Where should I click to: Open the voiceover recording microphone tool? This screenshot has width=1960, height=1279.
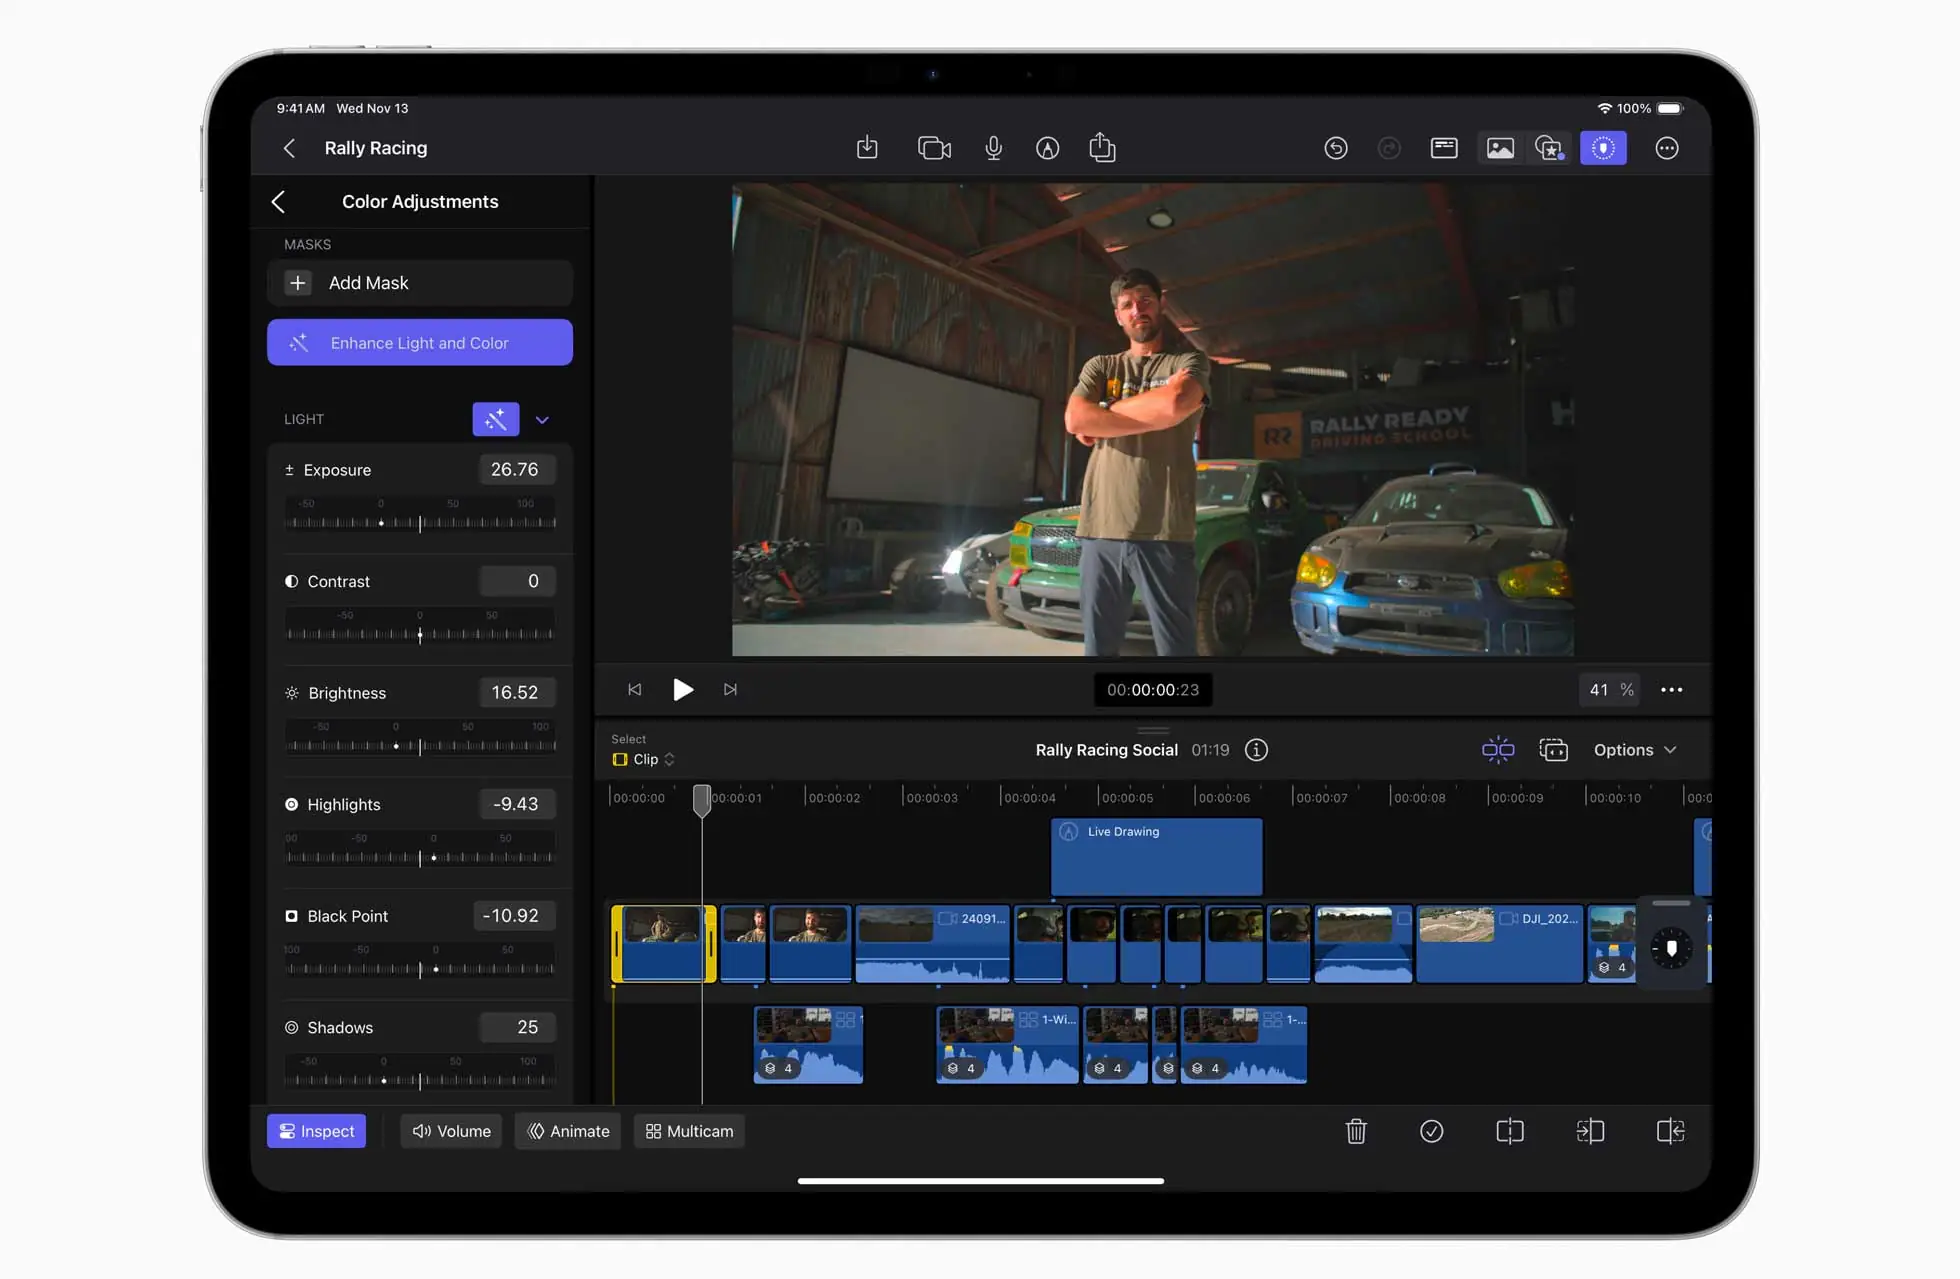[993, 147]
